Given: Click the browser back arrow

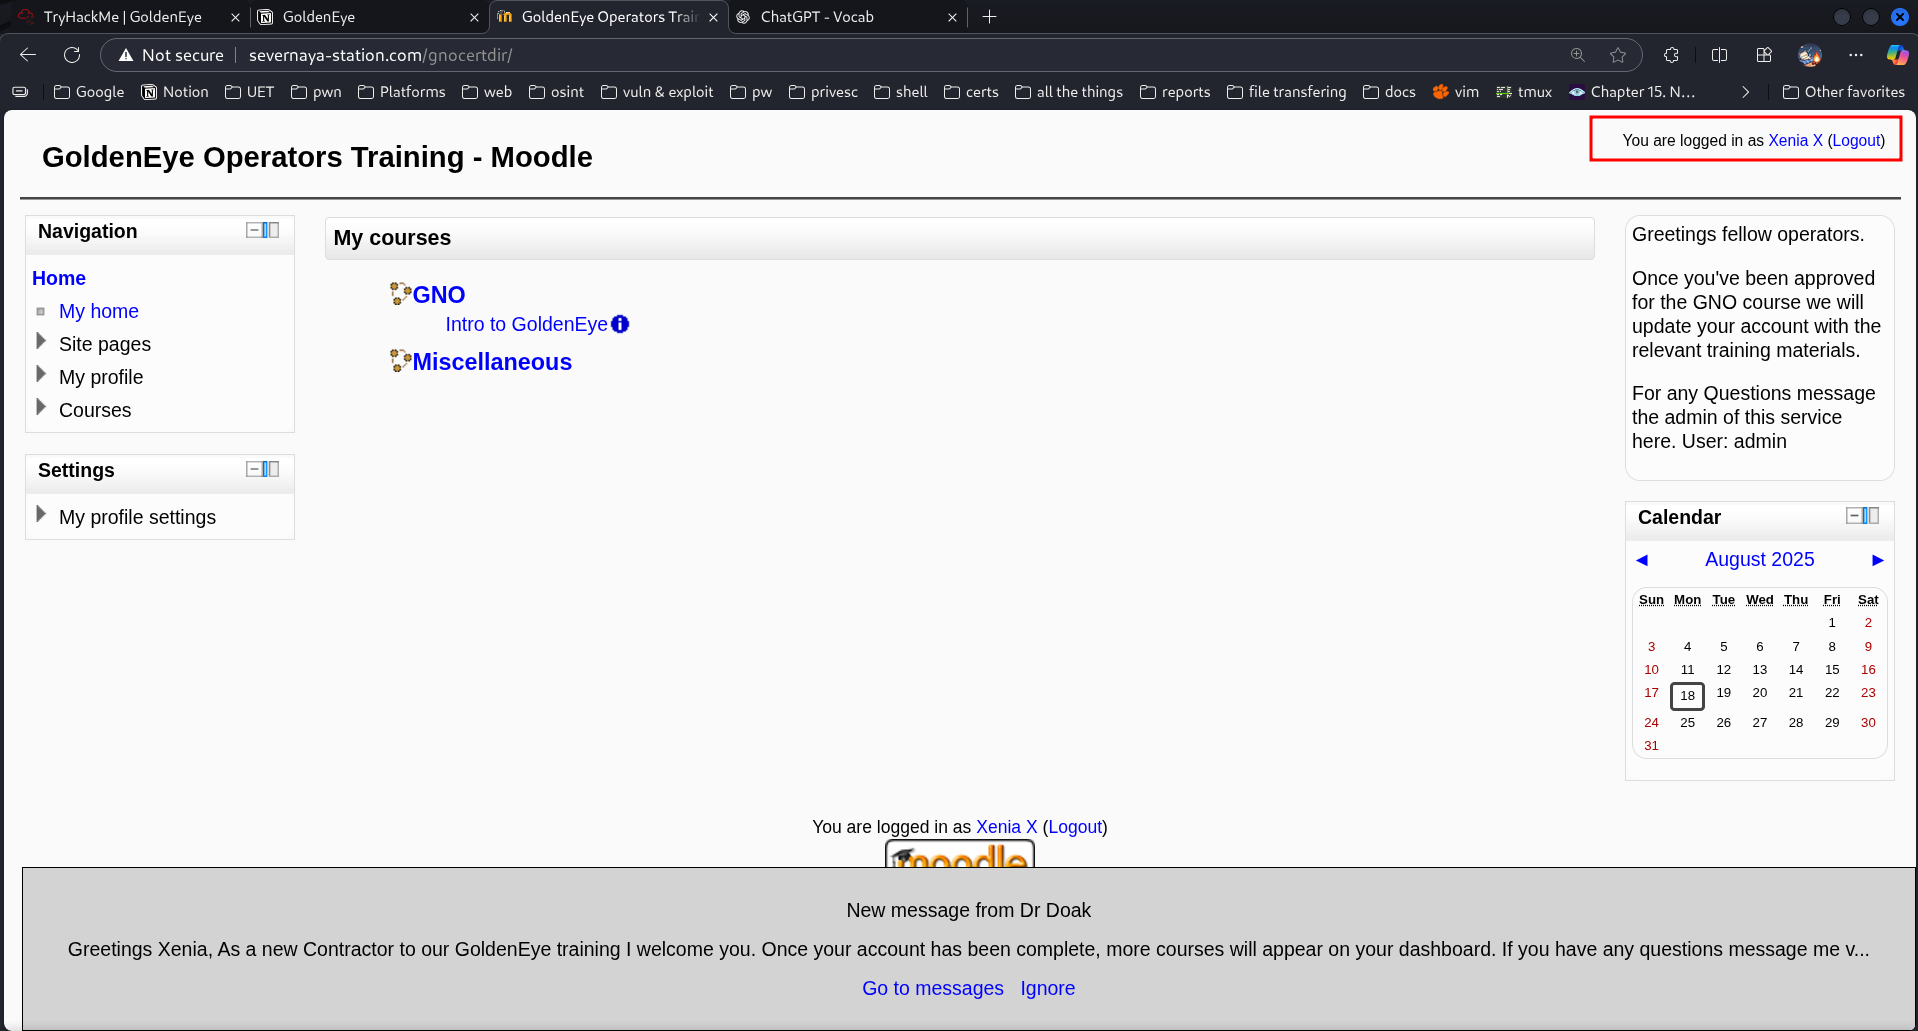Looking at the screenshot, I should 28,55.
